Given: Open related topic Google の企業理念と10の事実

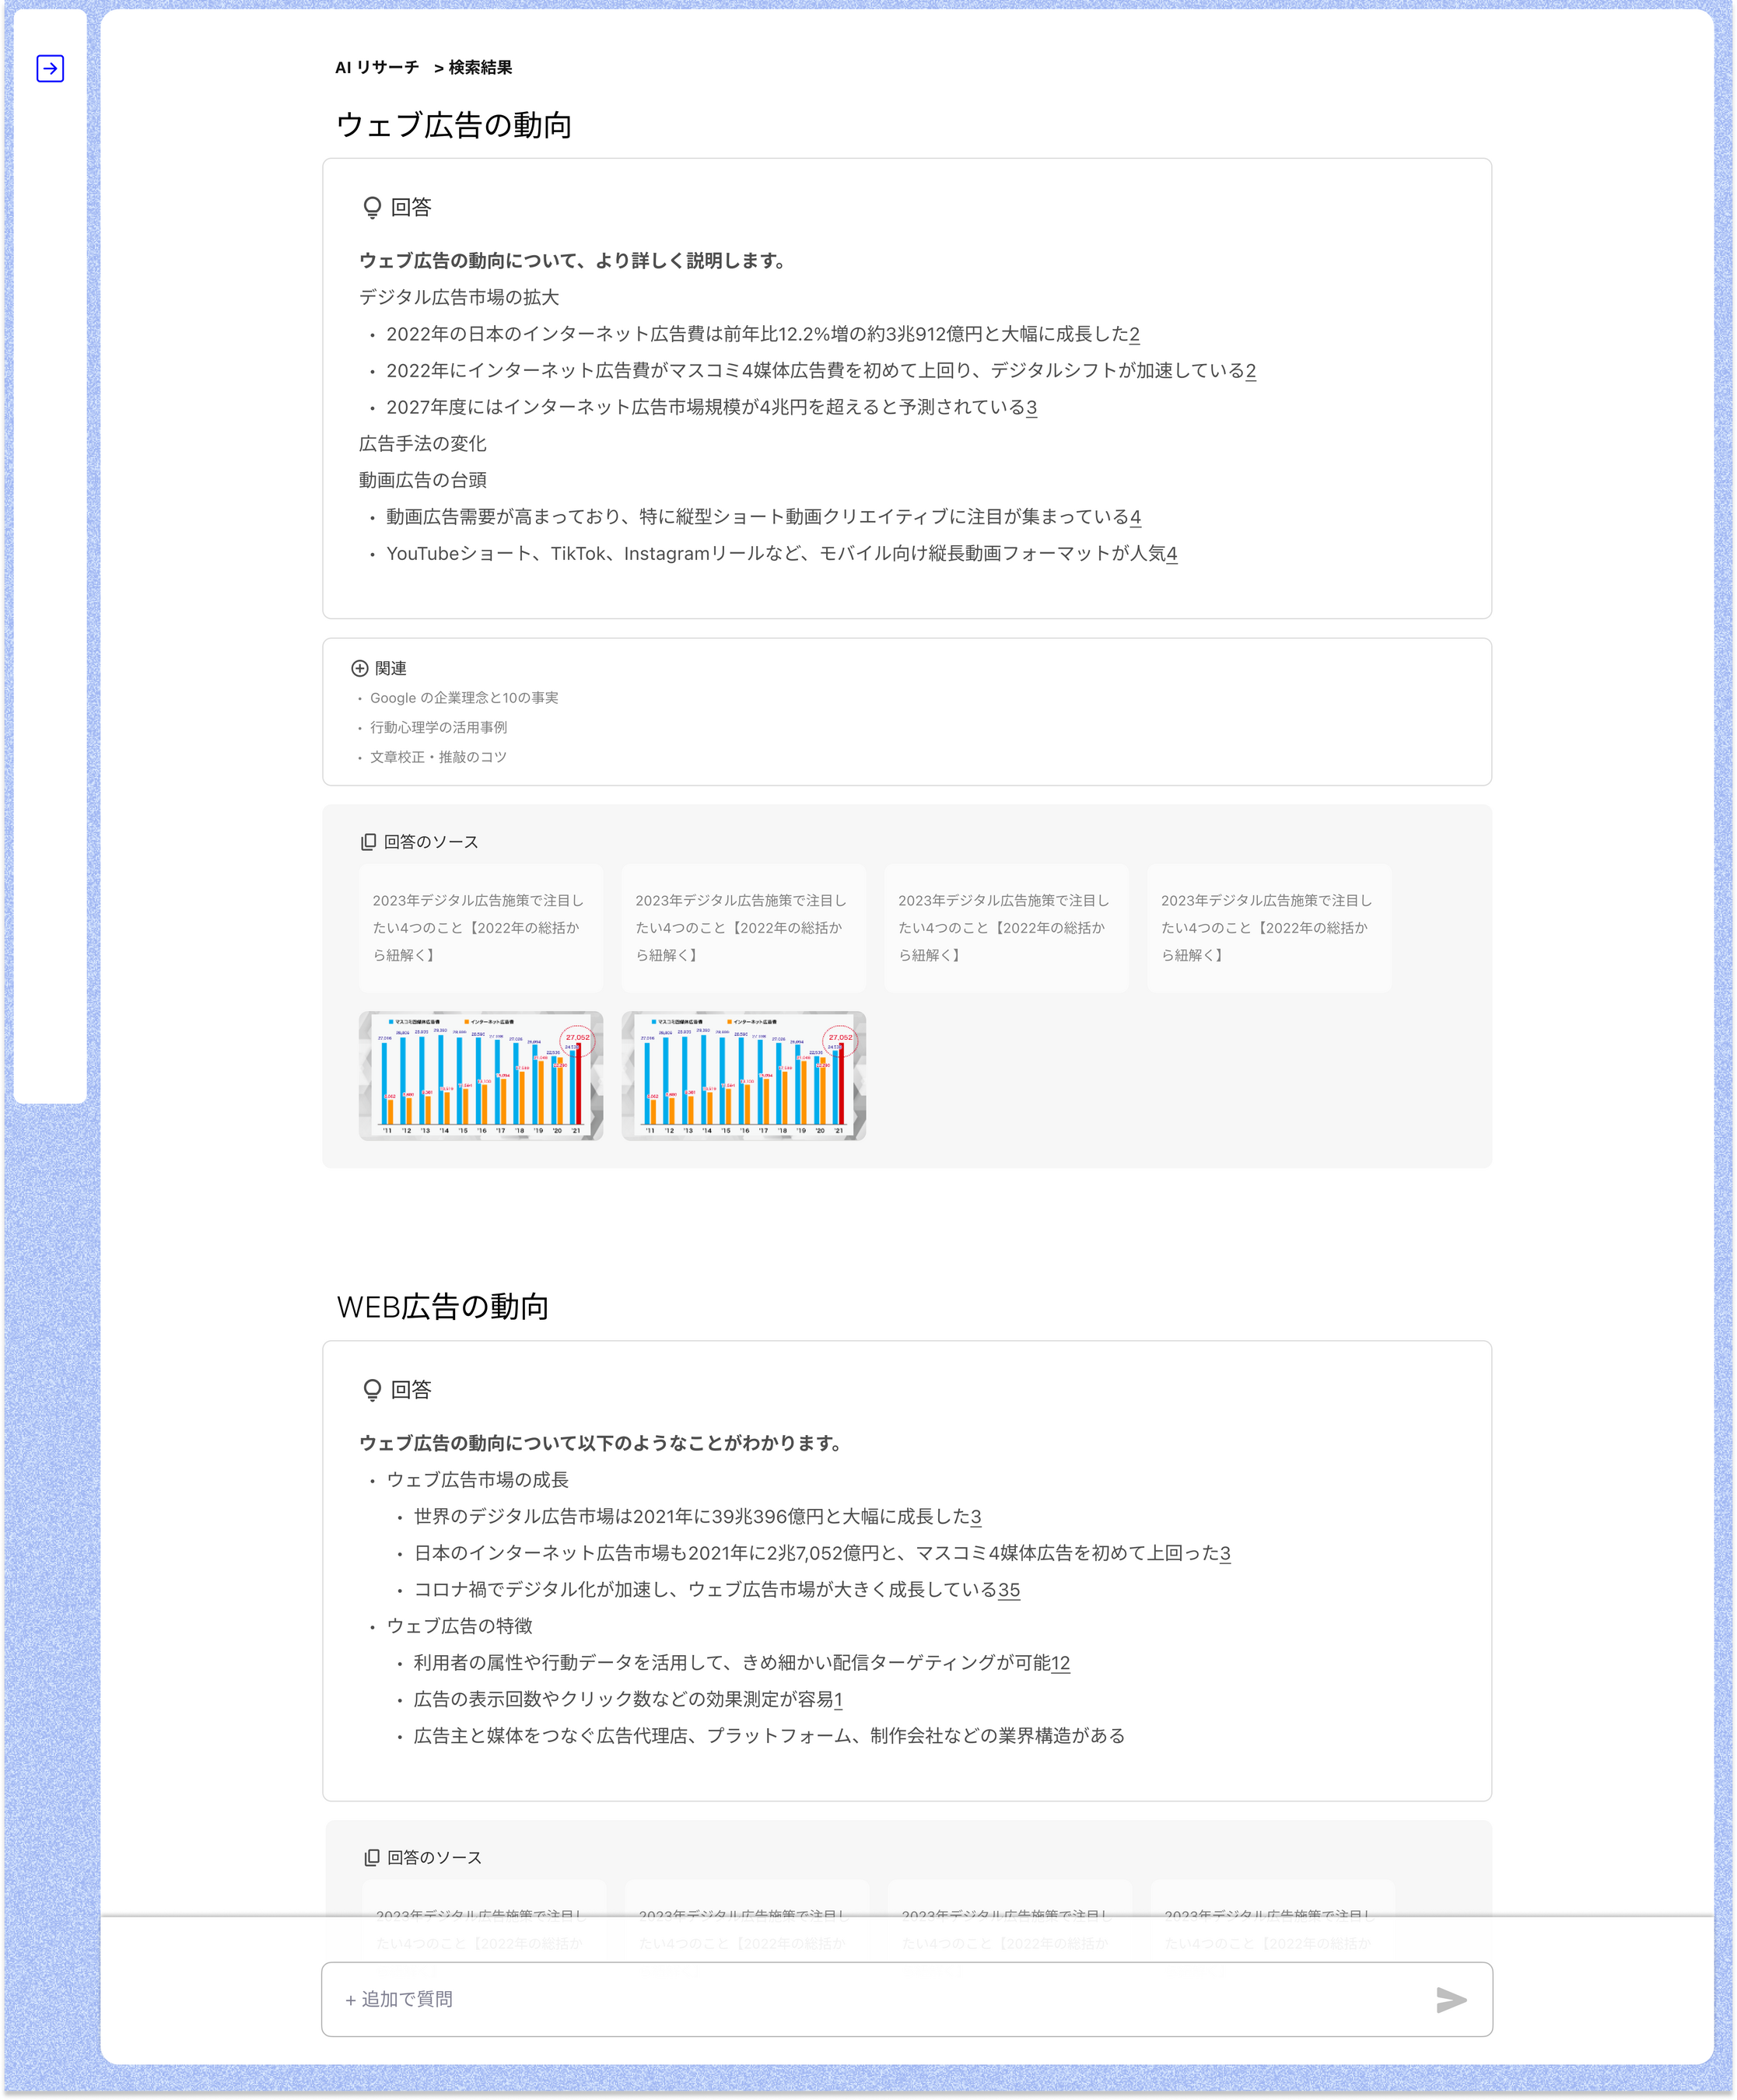Looking at the screenshot, I should [x=464, y=698].
